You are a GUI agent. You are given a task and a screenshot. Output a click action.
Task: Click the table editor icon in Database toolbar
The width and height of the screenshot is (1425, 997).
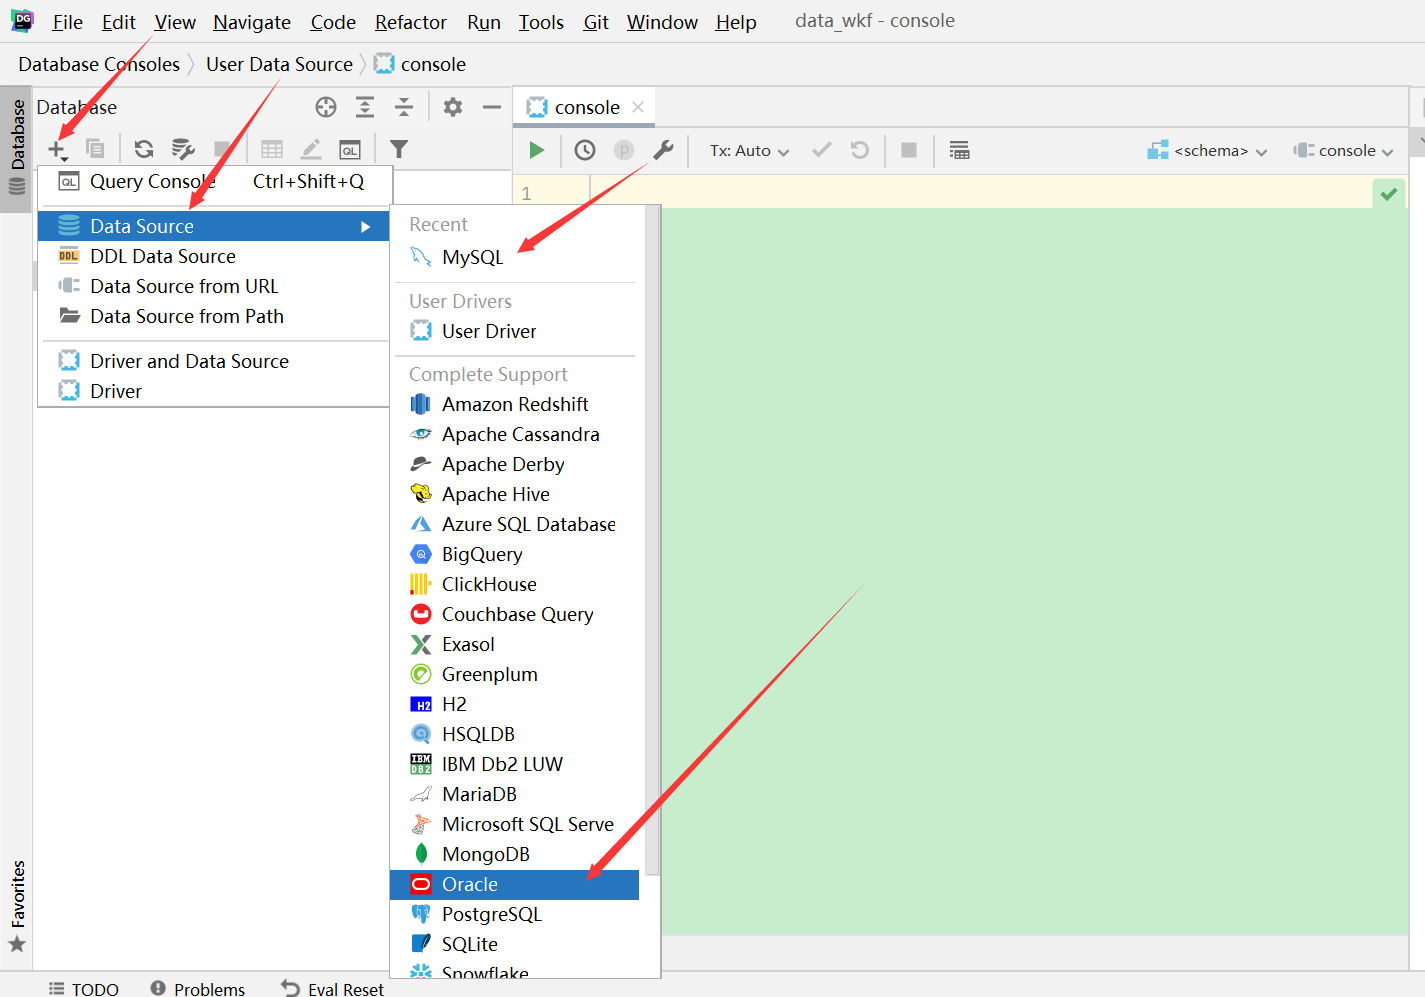click(272, 149)
